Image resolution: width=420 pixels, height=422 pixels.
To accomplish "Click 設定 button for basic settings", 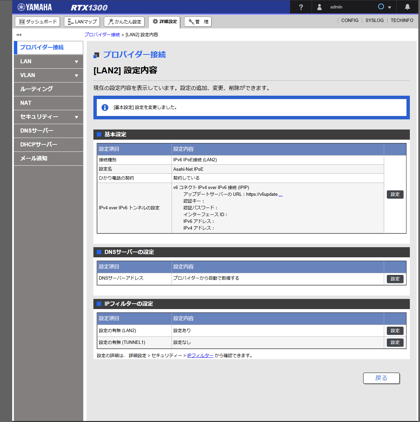I will [x=395, y=194].
